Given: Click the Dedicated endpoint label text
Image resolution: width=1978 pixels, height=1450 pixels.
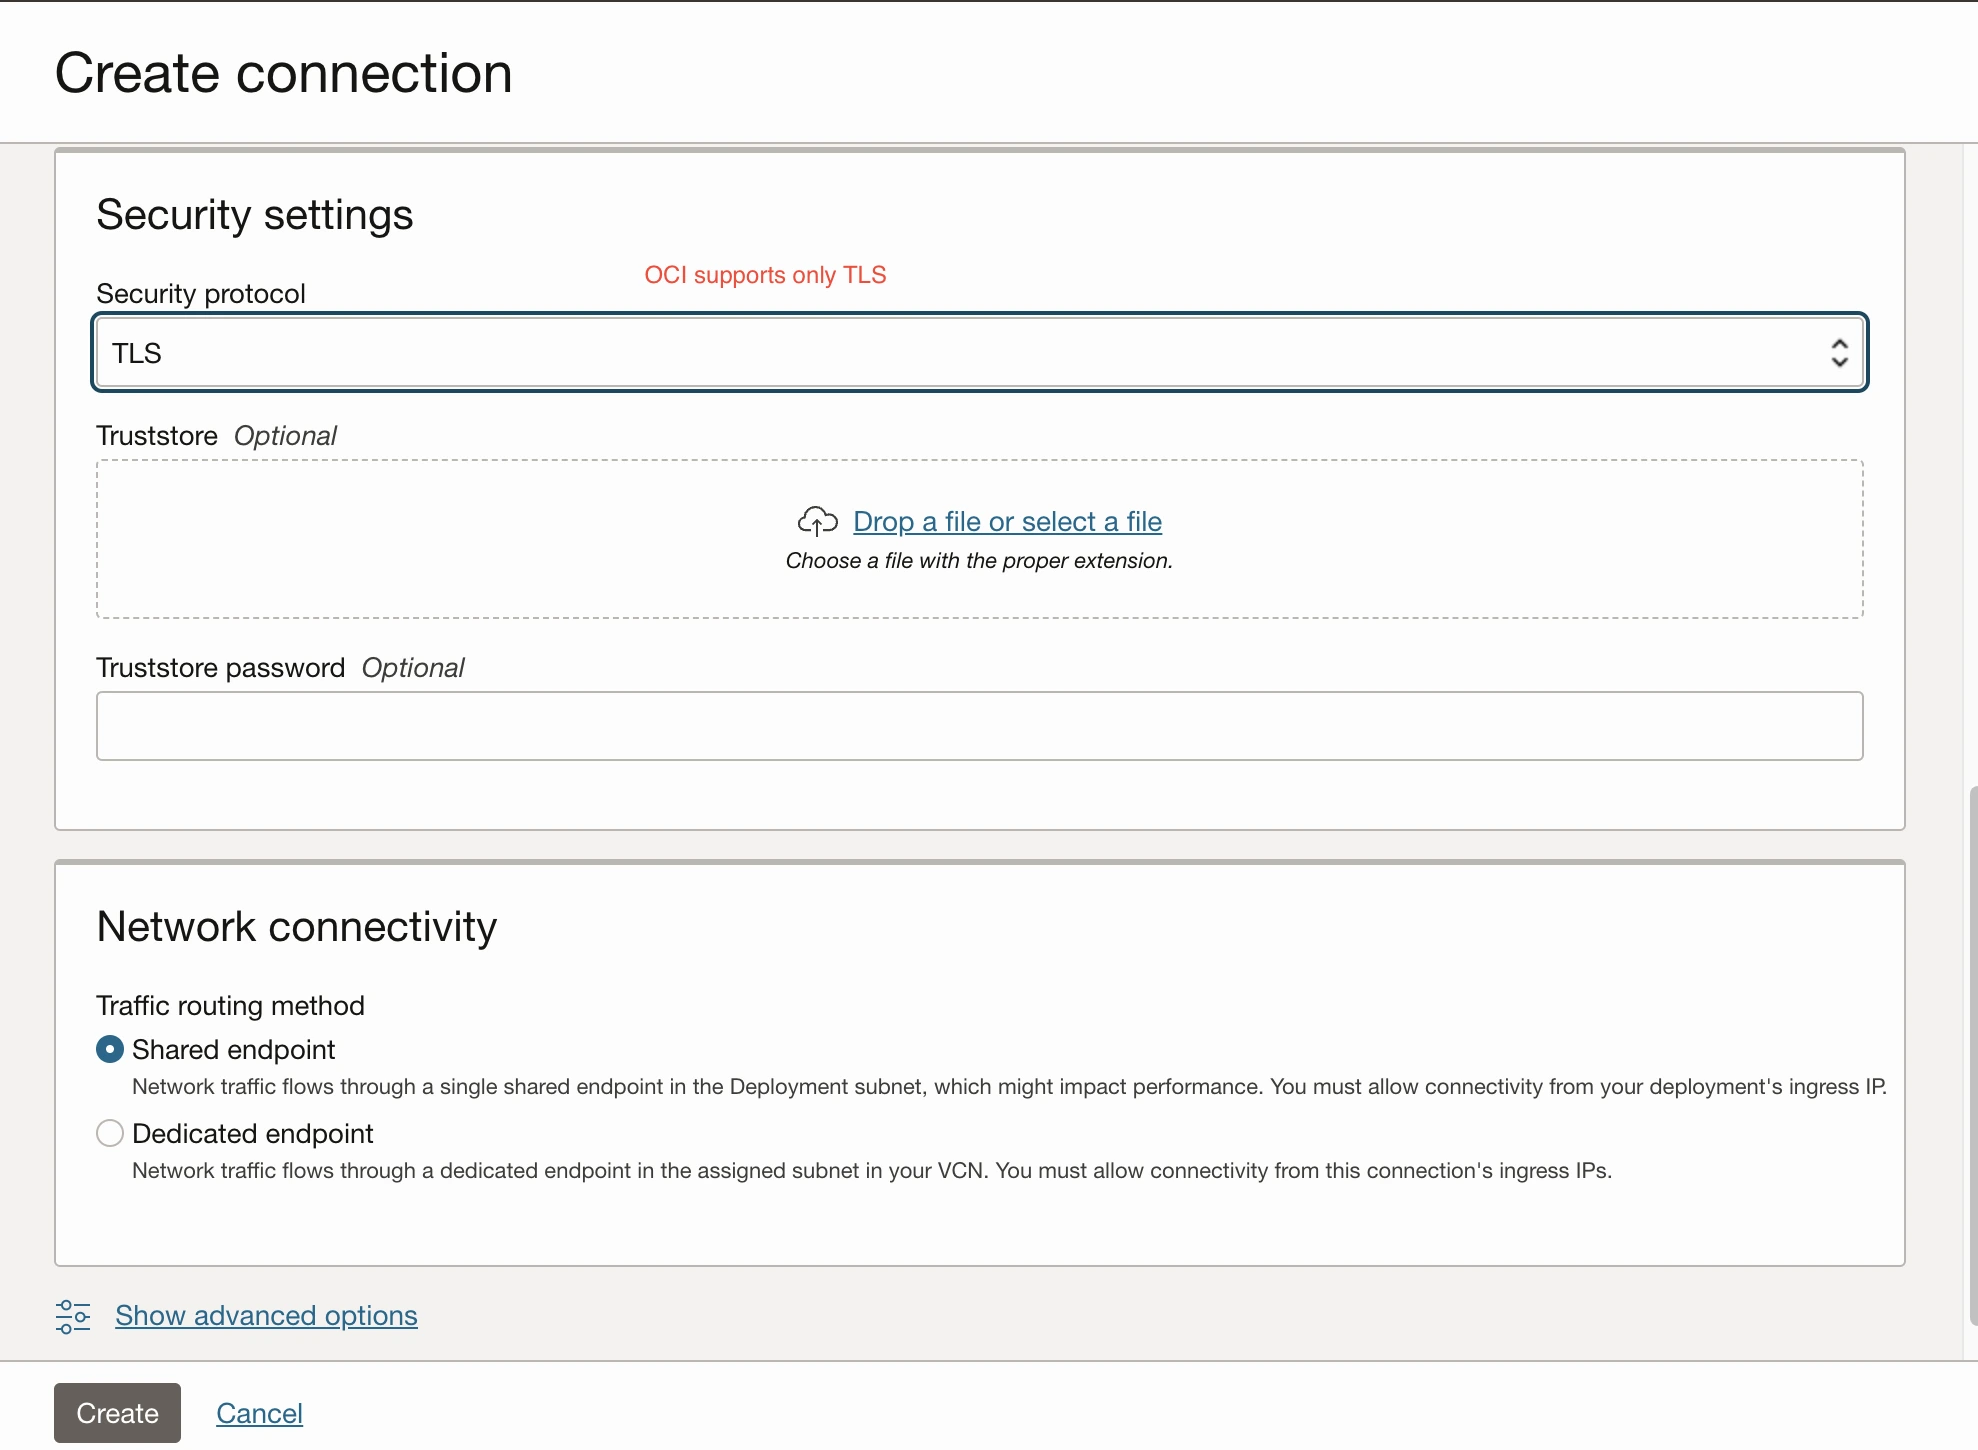Looking at the screenshot, I should [252, 1133].
